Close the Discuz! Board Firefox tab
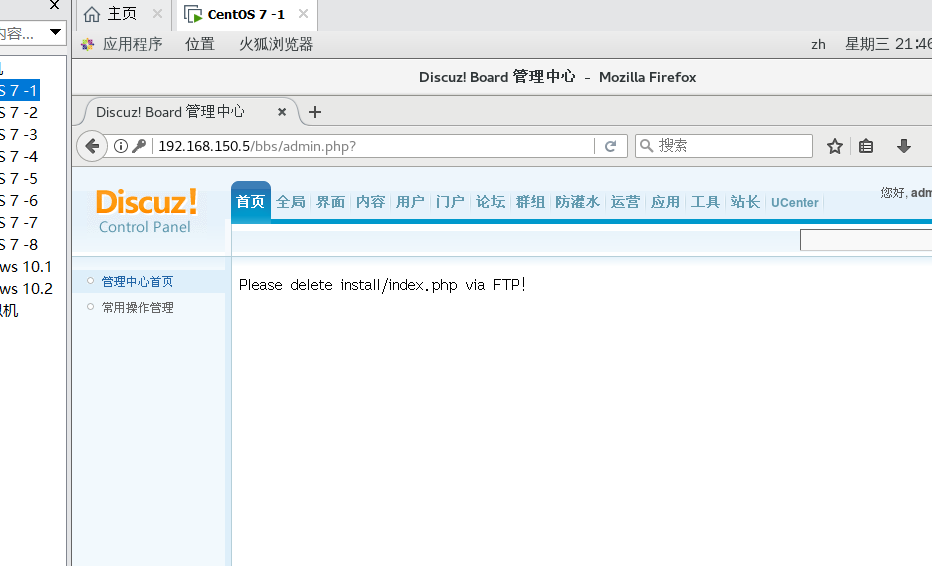This screenshot has width=932, height=566. tap(282, 112)
